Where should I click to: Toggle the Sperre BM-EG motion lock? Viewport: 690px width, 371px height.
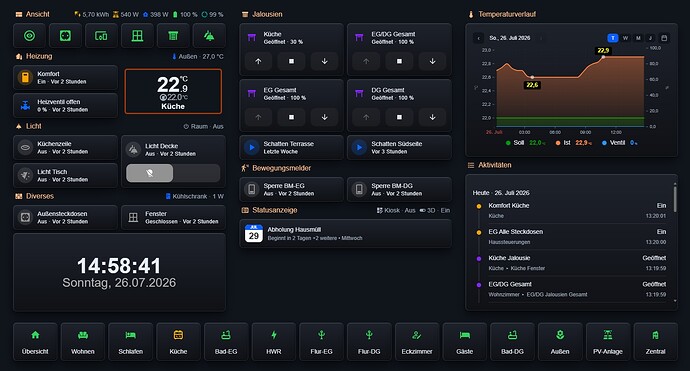[291, 189]
